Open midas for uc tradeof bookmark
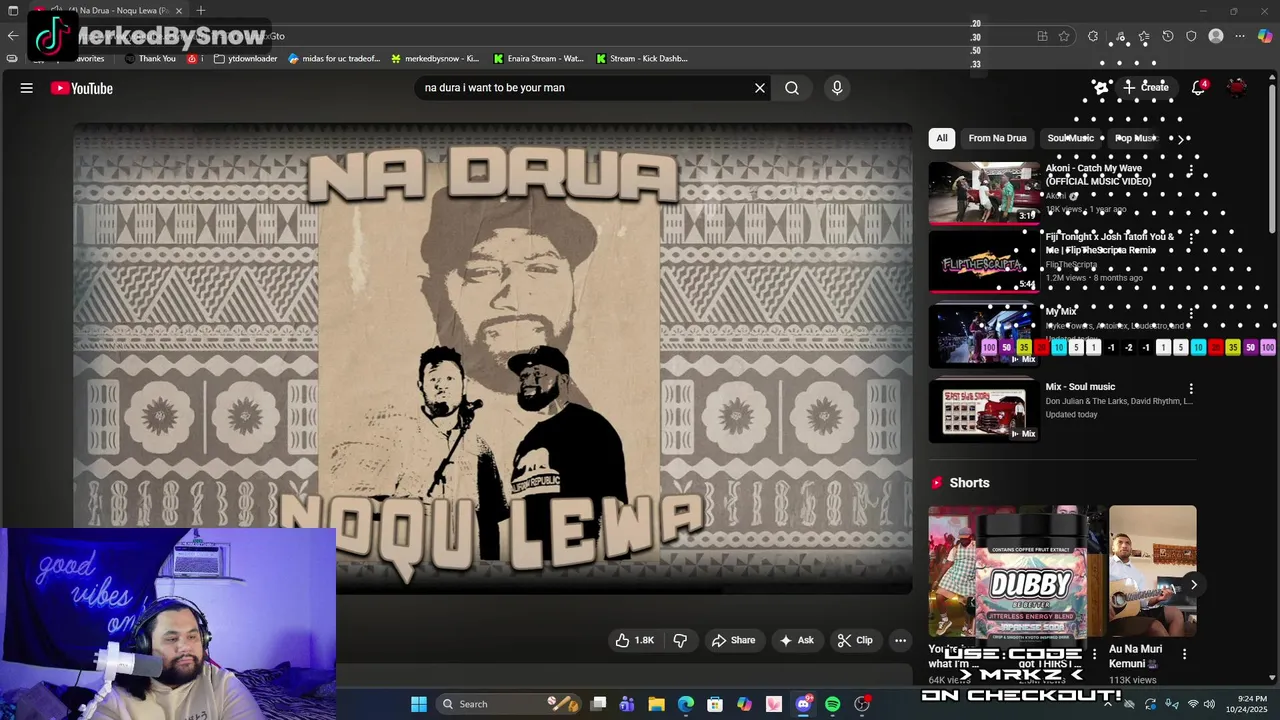The height and width of the screenshot is (720, 1280). (x=334, y=59)
